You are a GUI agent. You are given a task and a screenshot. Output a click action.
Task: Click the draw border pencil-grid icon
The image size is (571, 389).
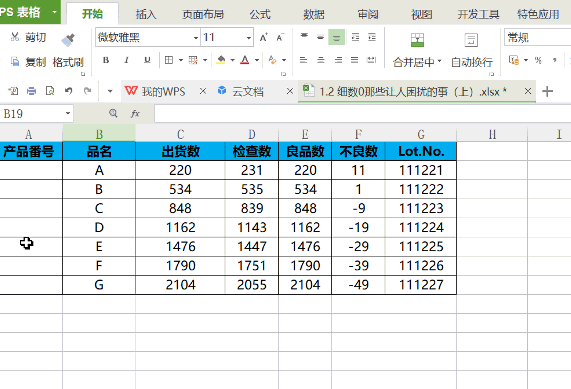coord(193,60)
